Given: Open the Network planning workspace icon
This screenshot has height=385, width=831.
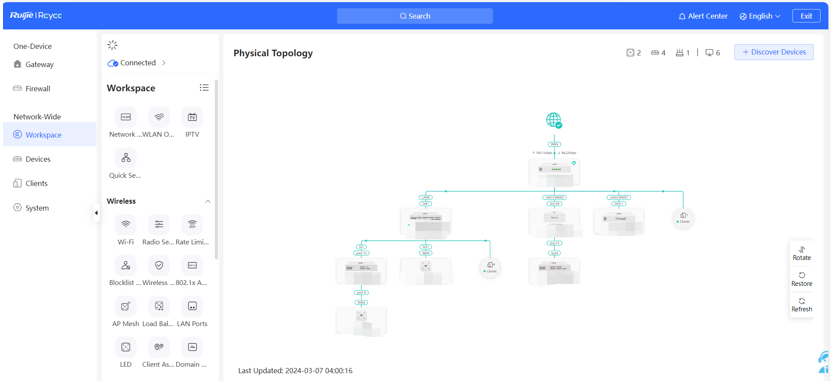Looking at the screenshot, I should [126, 117].
